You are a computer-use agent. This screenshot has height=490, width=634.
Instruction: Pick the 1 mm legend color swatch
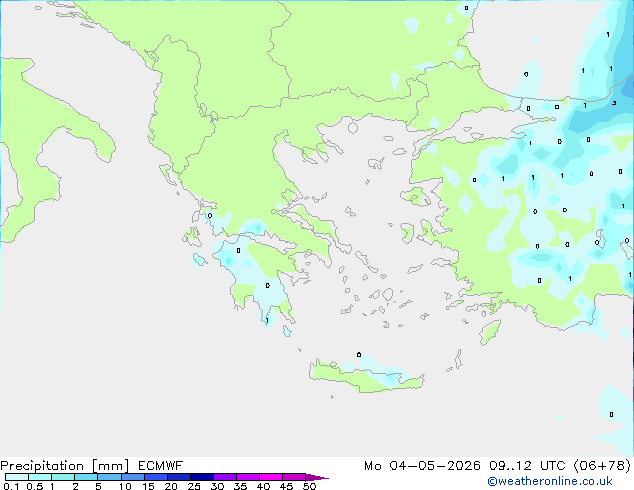(63, 477)
